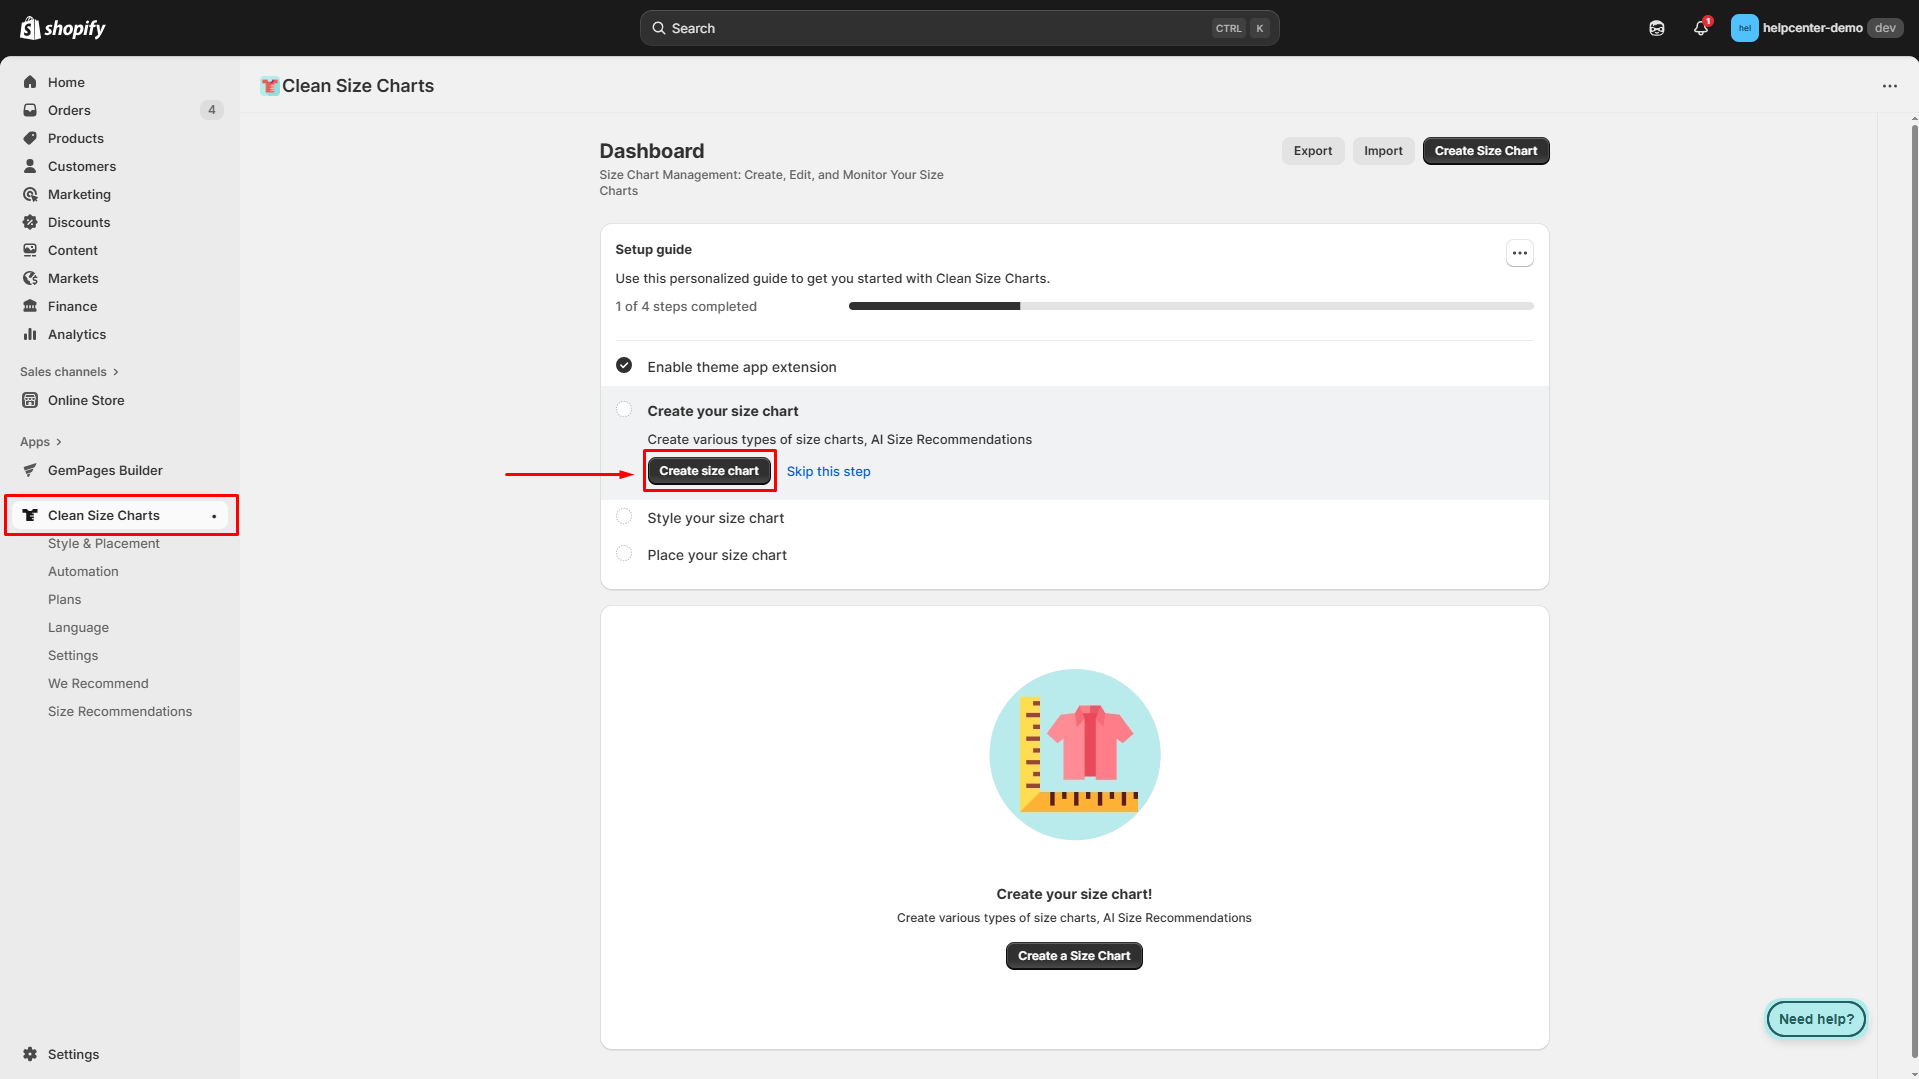The width and height of the screenshot is (1919, 1079).
Task: Open Customers section
Action: coord(82,166)
